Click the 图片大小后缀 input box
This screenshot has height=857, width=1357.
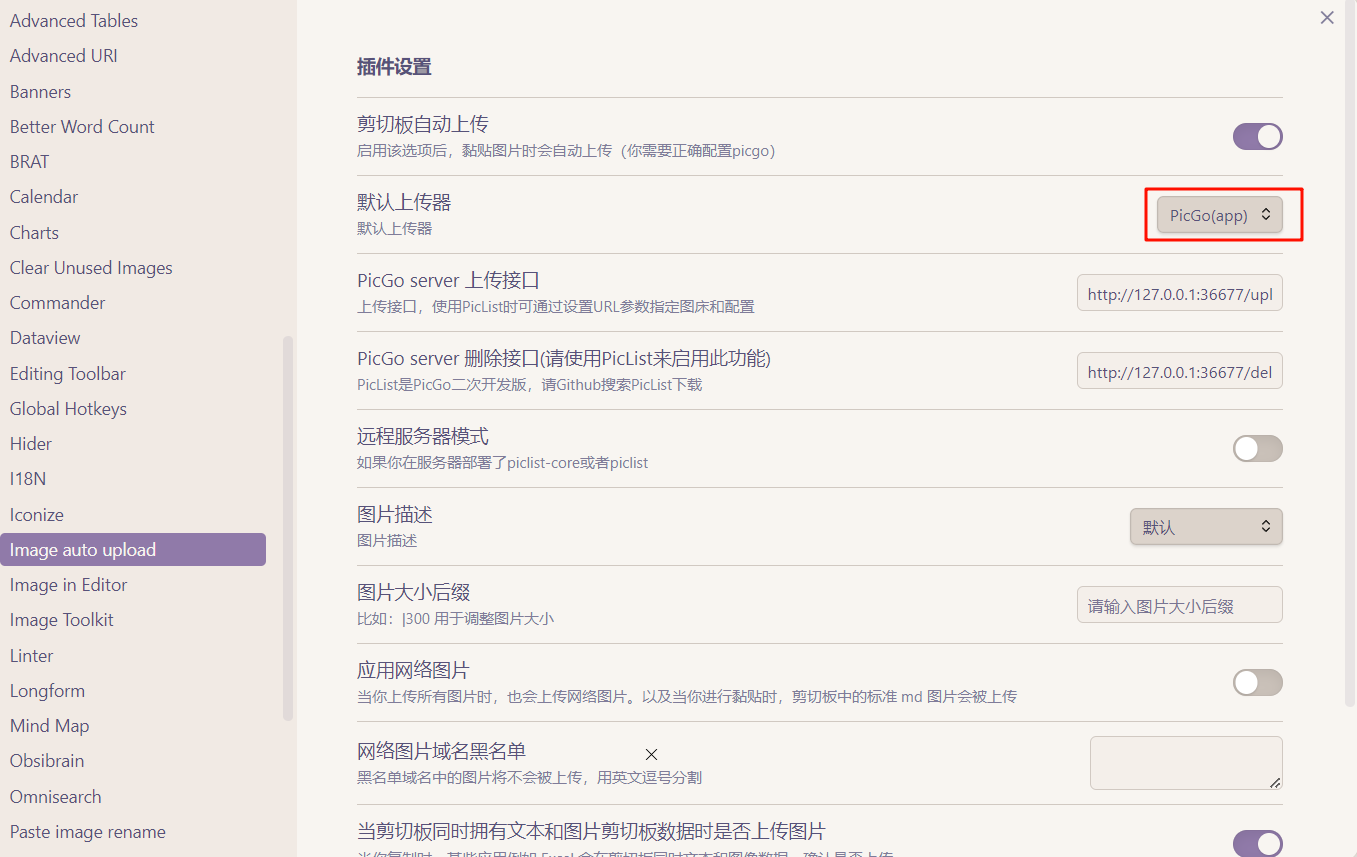1179,606
